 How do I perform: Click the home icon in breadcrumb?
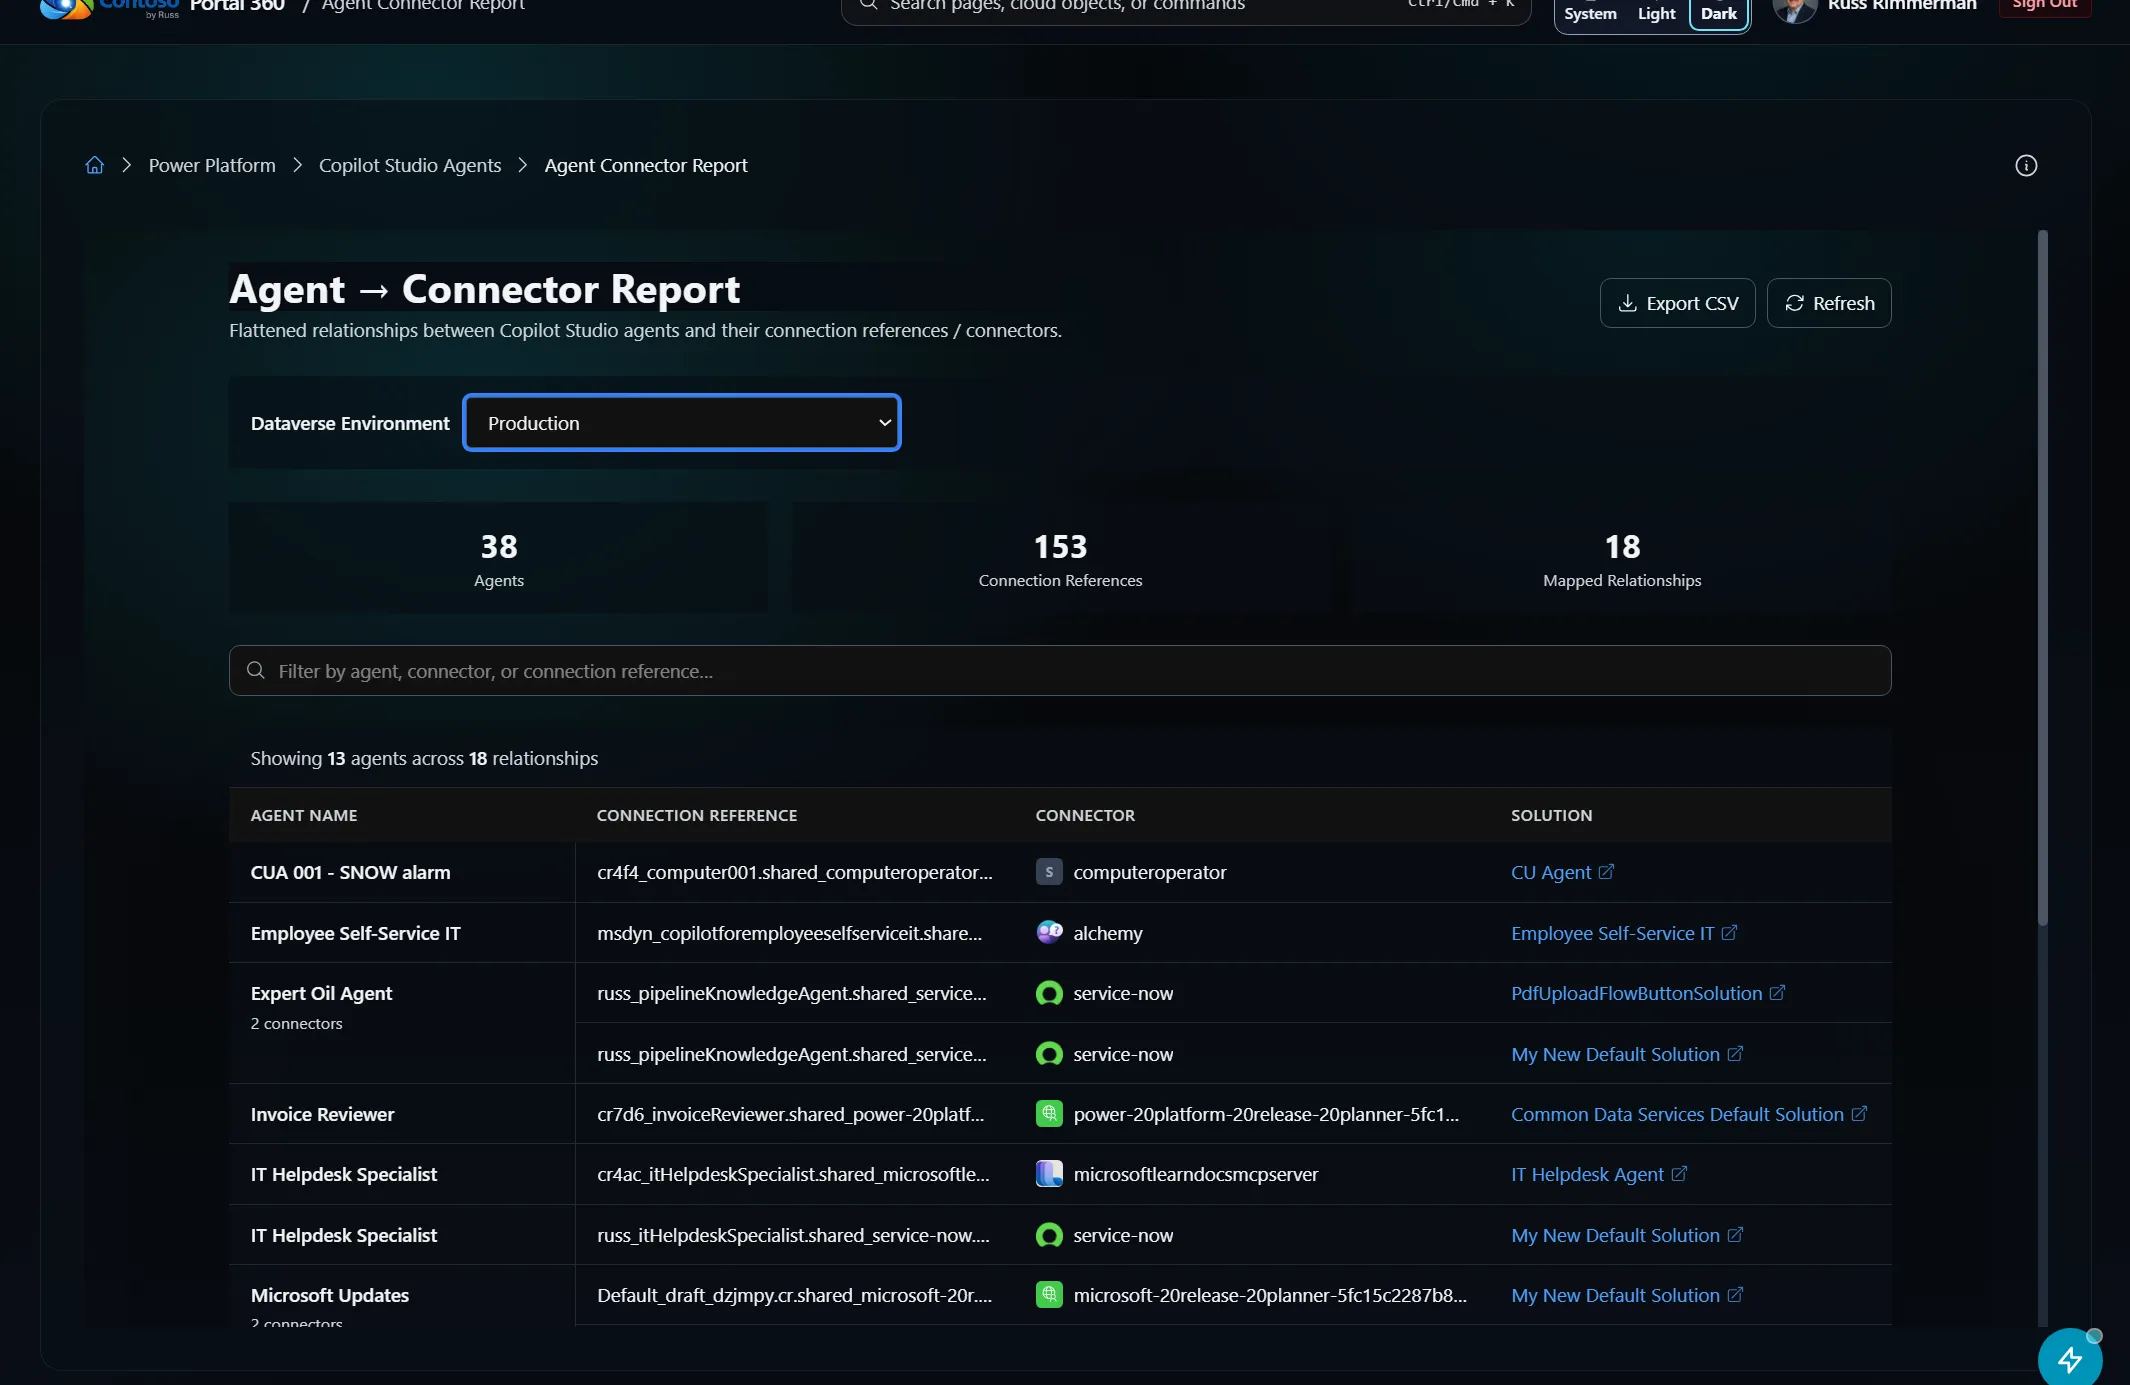[x=95, y=165]
